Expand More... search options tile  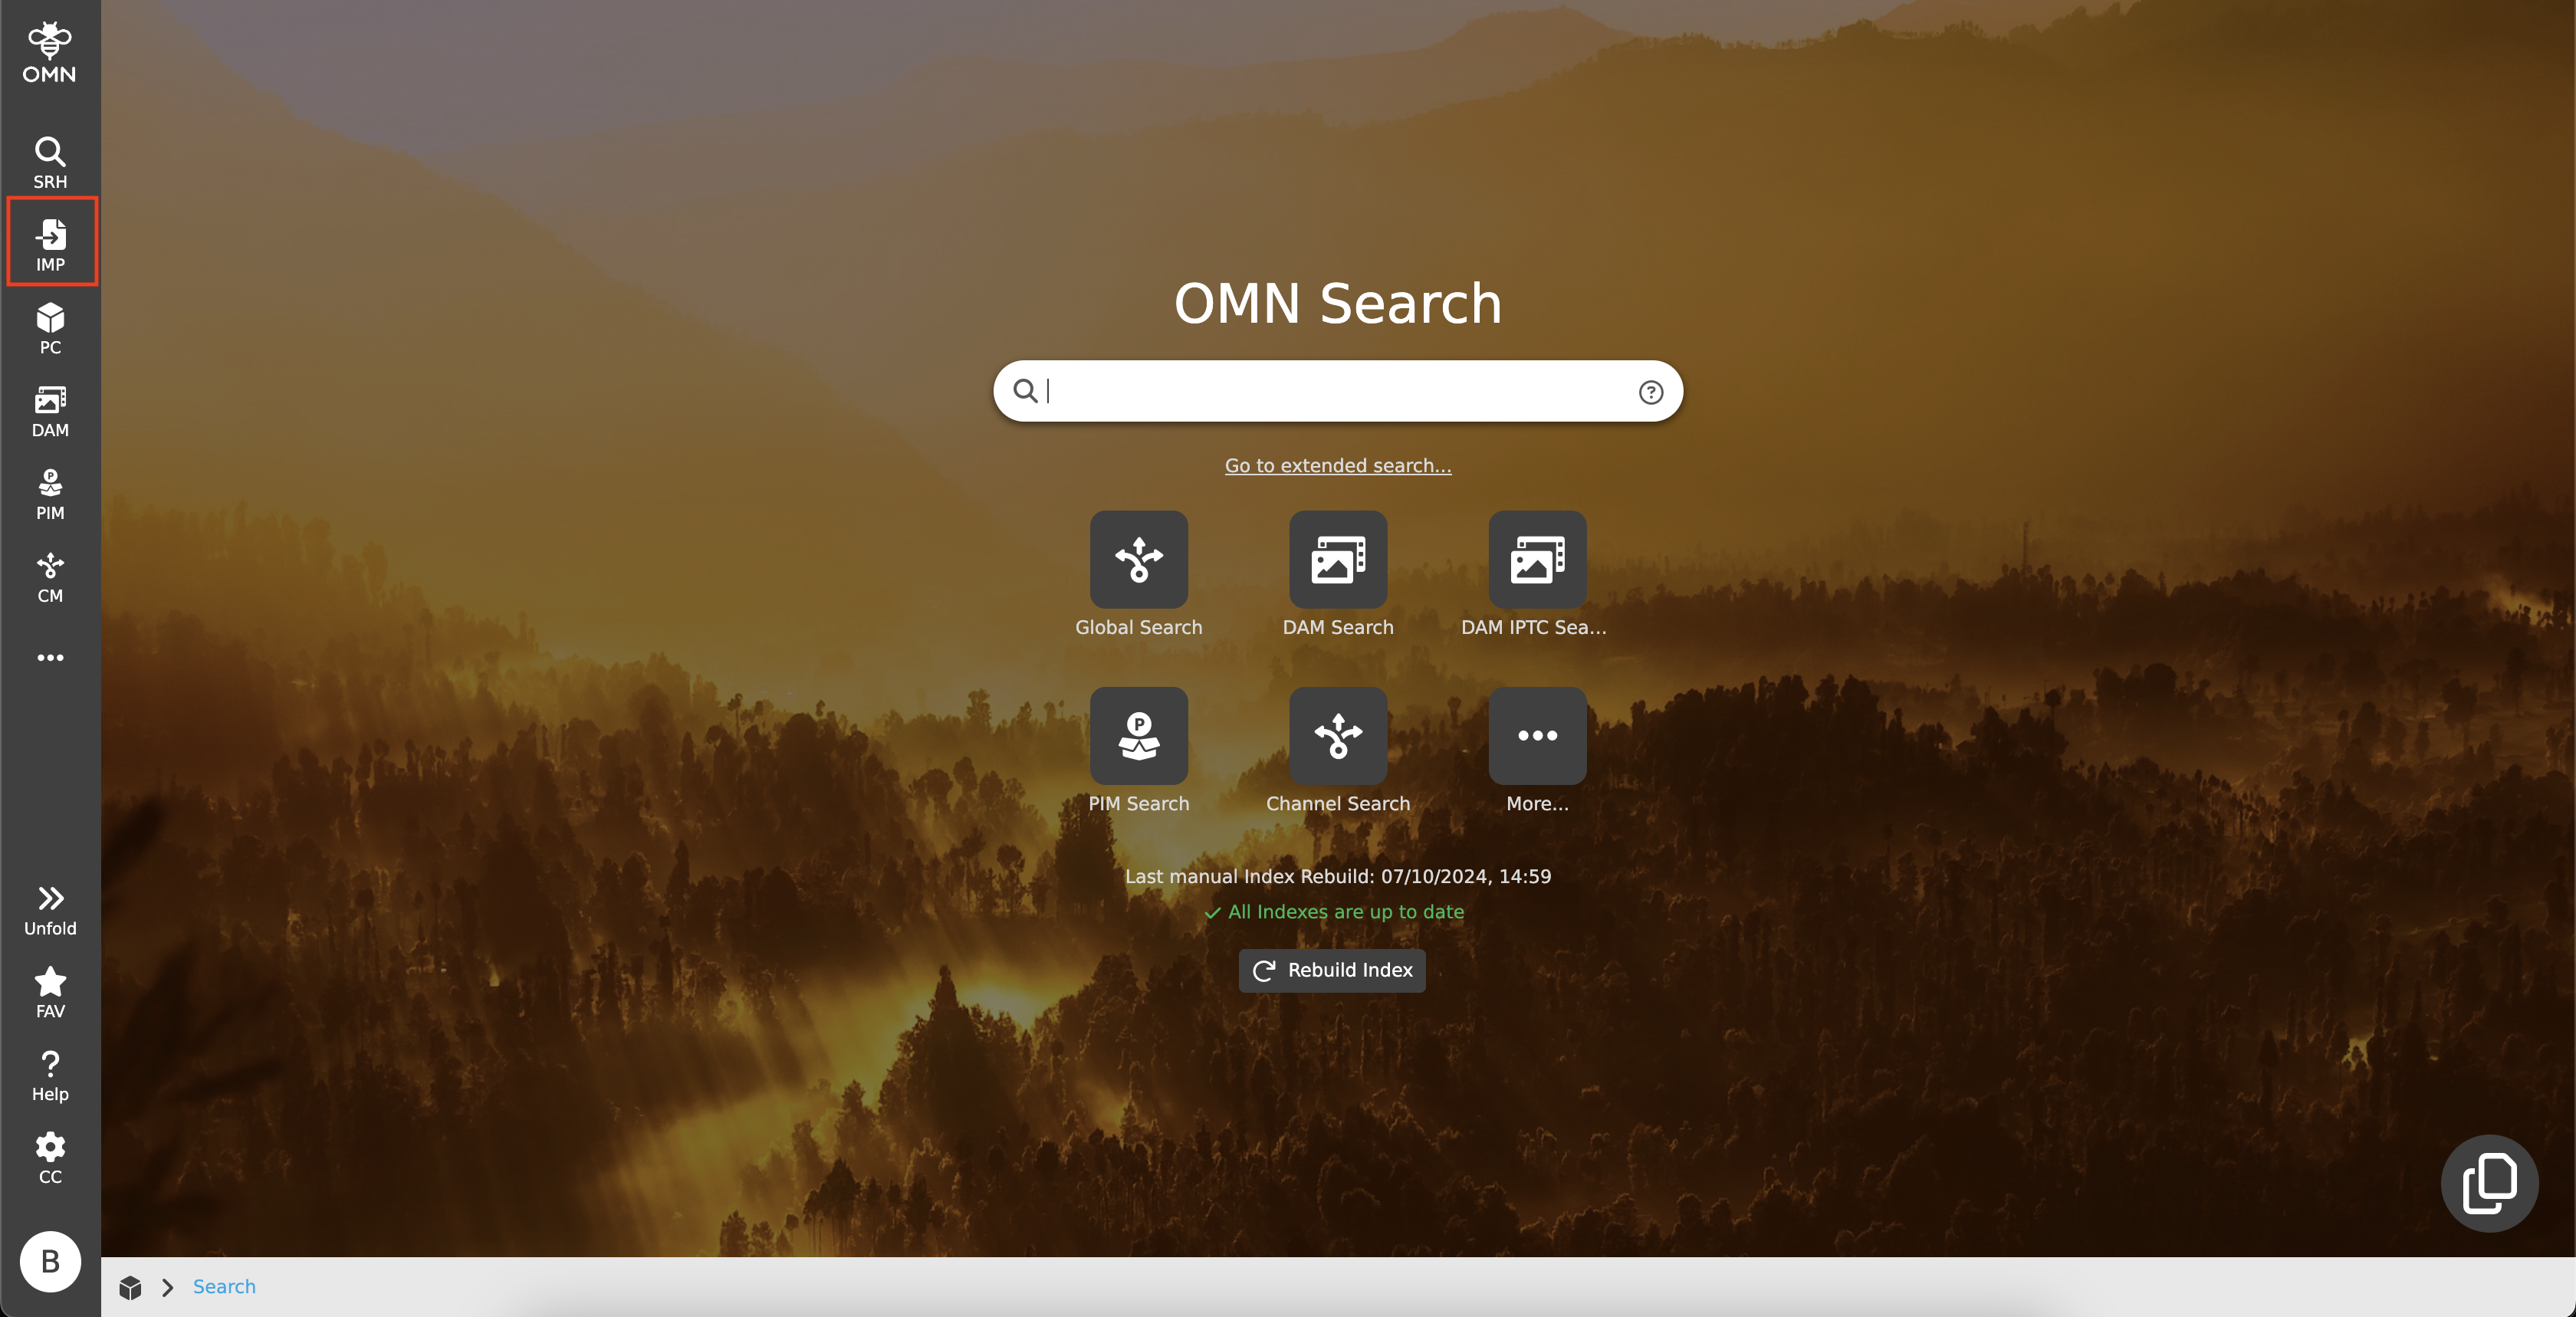[1536, 735]
